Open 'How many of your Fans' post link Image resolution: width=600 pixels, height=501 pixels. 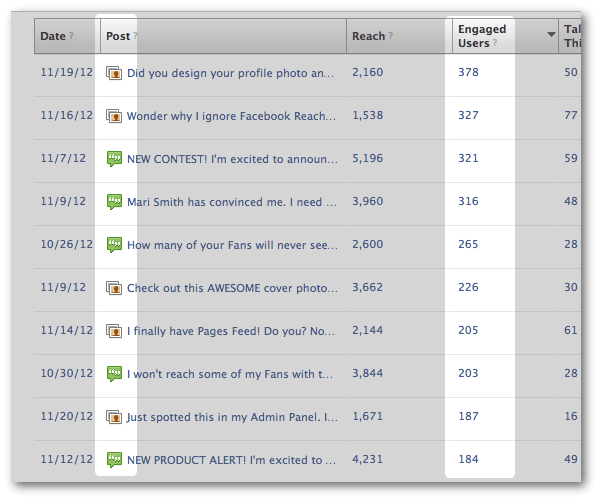(232, 245)
